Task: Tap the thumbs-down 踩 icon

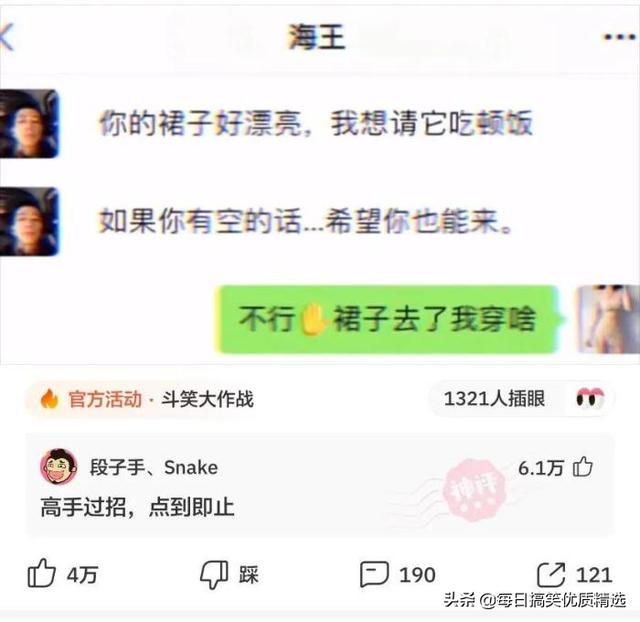Action: coord(214,575)
